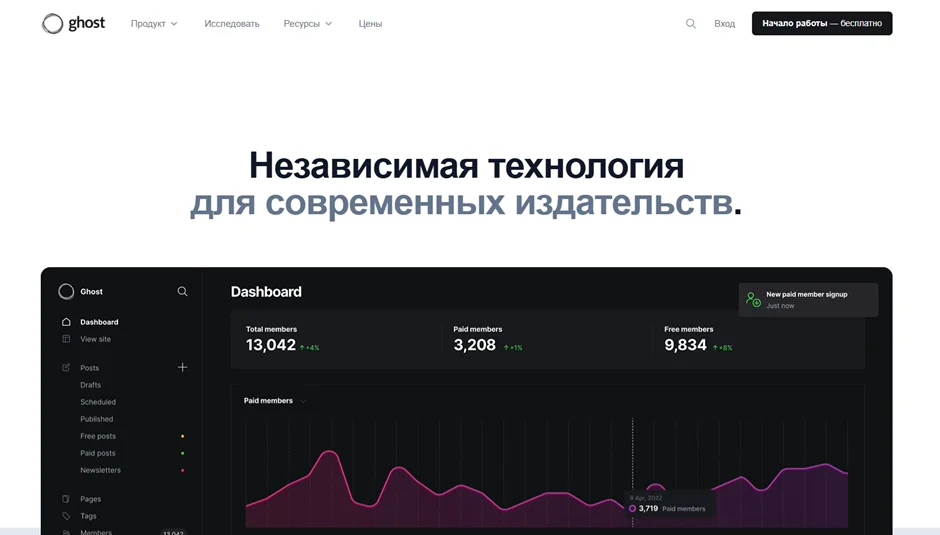The height and width of the screenshot is (535, 940).
Task: Click the Free members value 9,834
Action: click(685, 345)
